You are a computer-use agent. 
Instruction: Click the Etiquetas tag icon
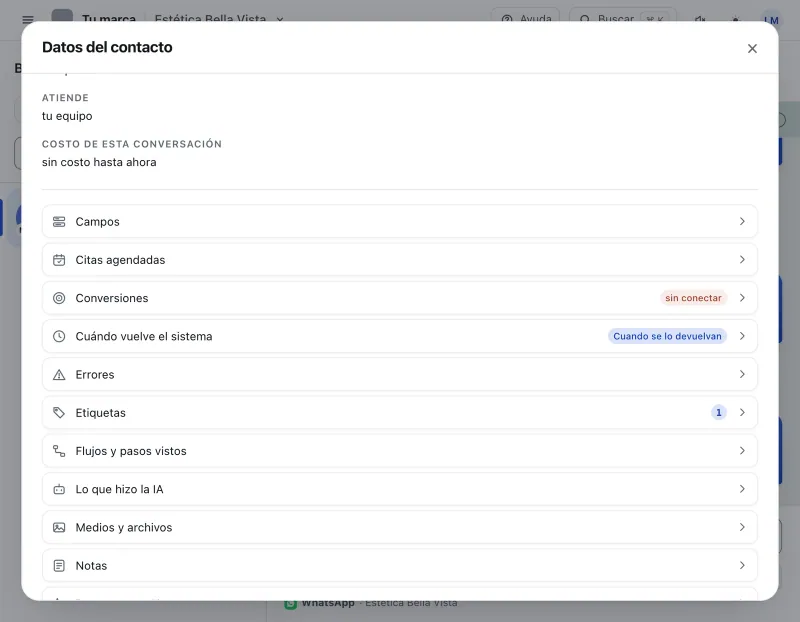59,413
